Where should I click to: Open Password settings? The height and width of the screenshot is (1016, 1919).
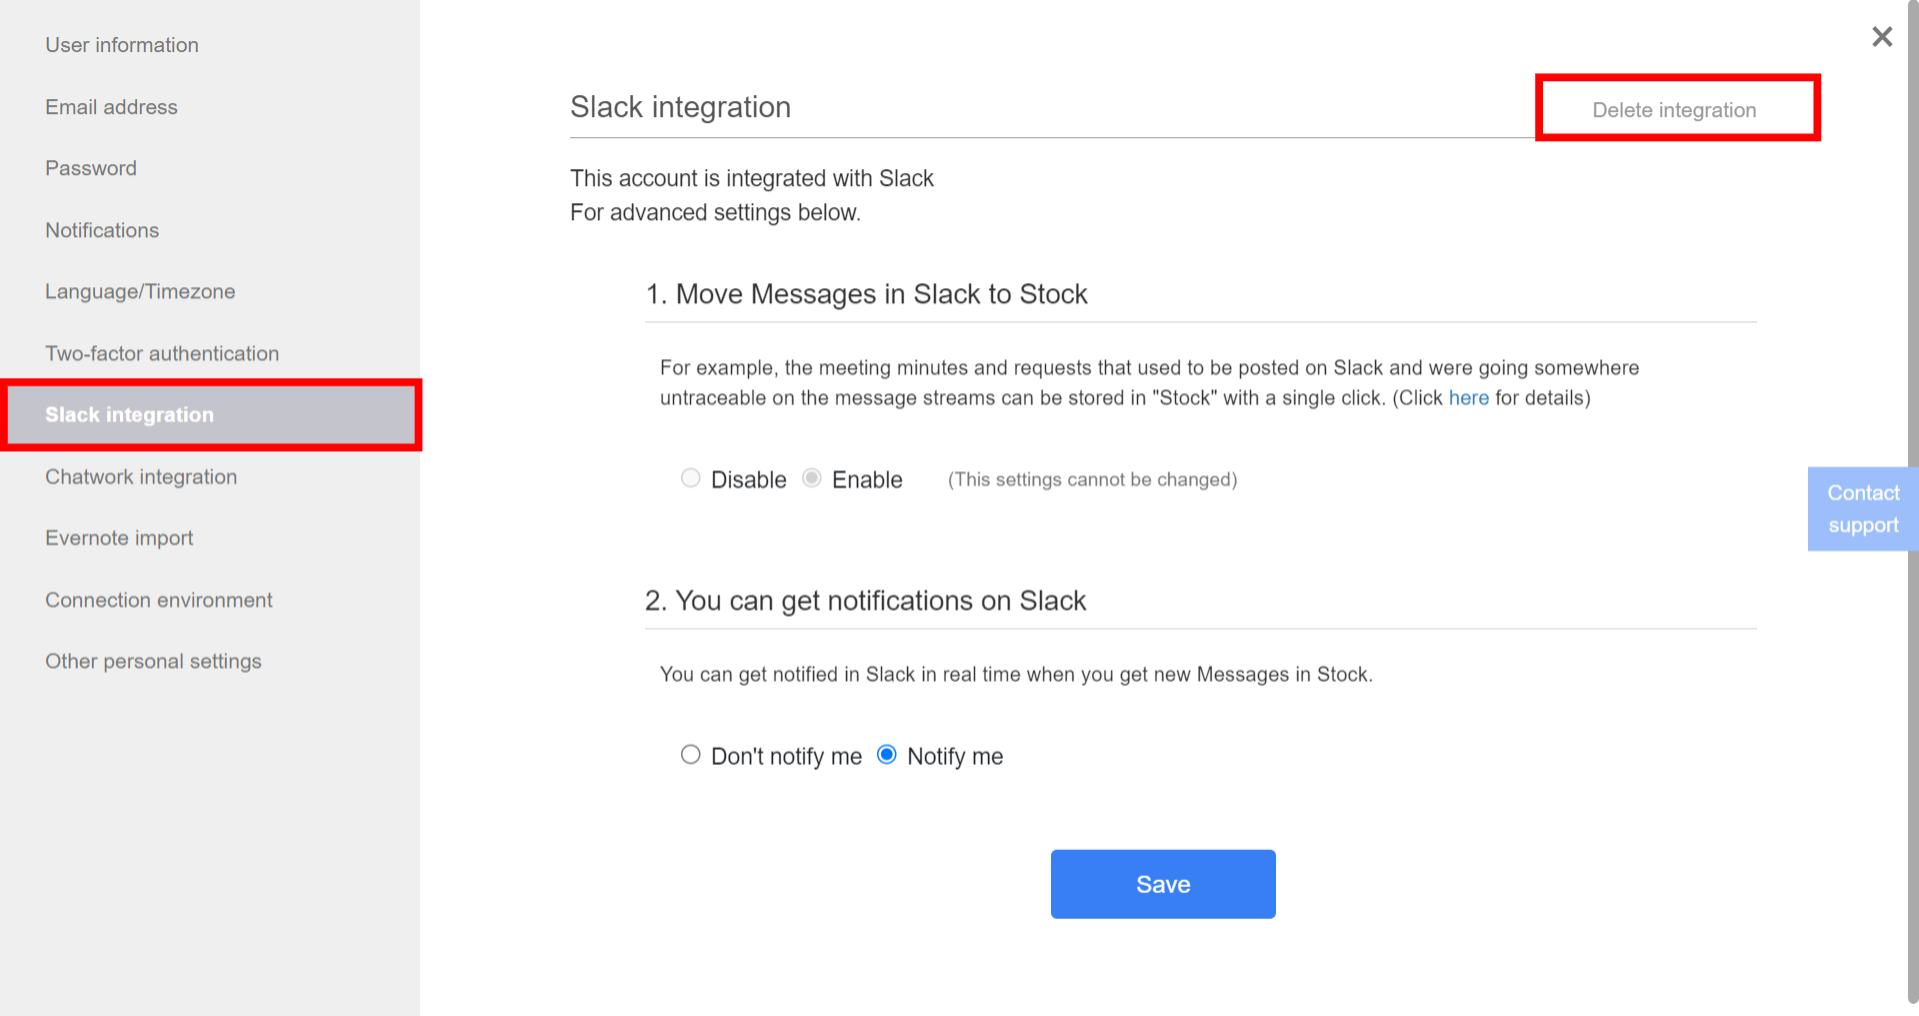90,168
